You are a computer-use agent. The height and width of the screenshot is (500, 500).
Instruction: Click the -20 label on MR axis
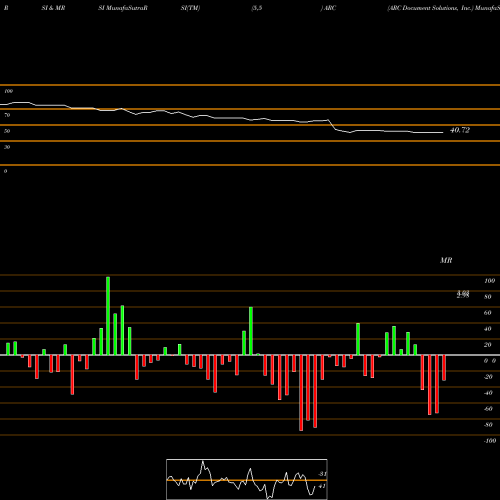point(488,377)
